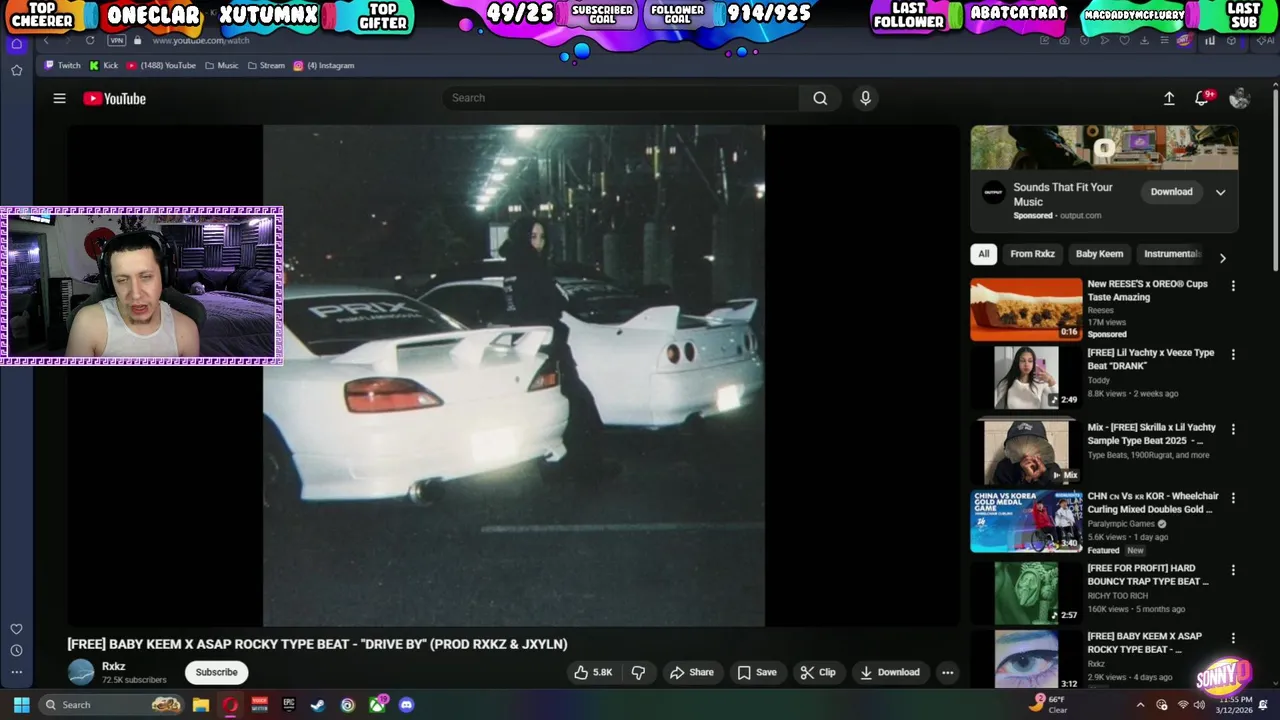Start voice search with the microphone icon

[865, 98]
